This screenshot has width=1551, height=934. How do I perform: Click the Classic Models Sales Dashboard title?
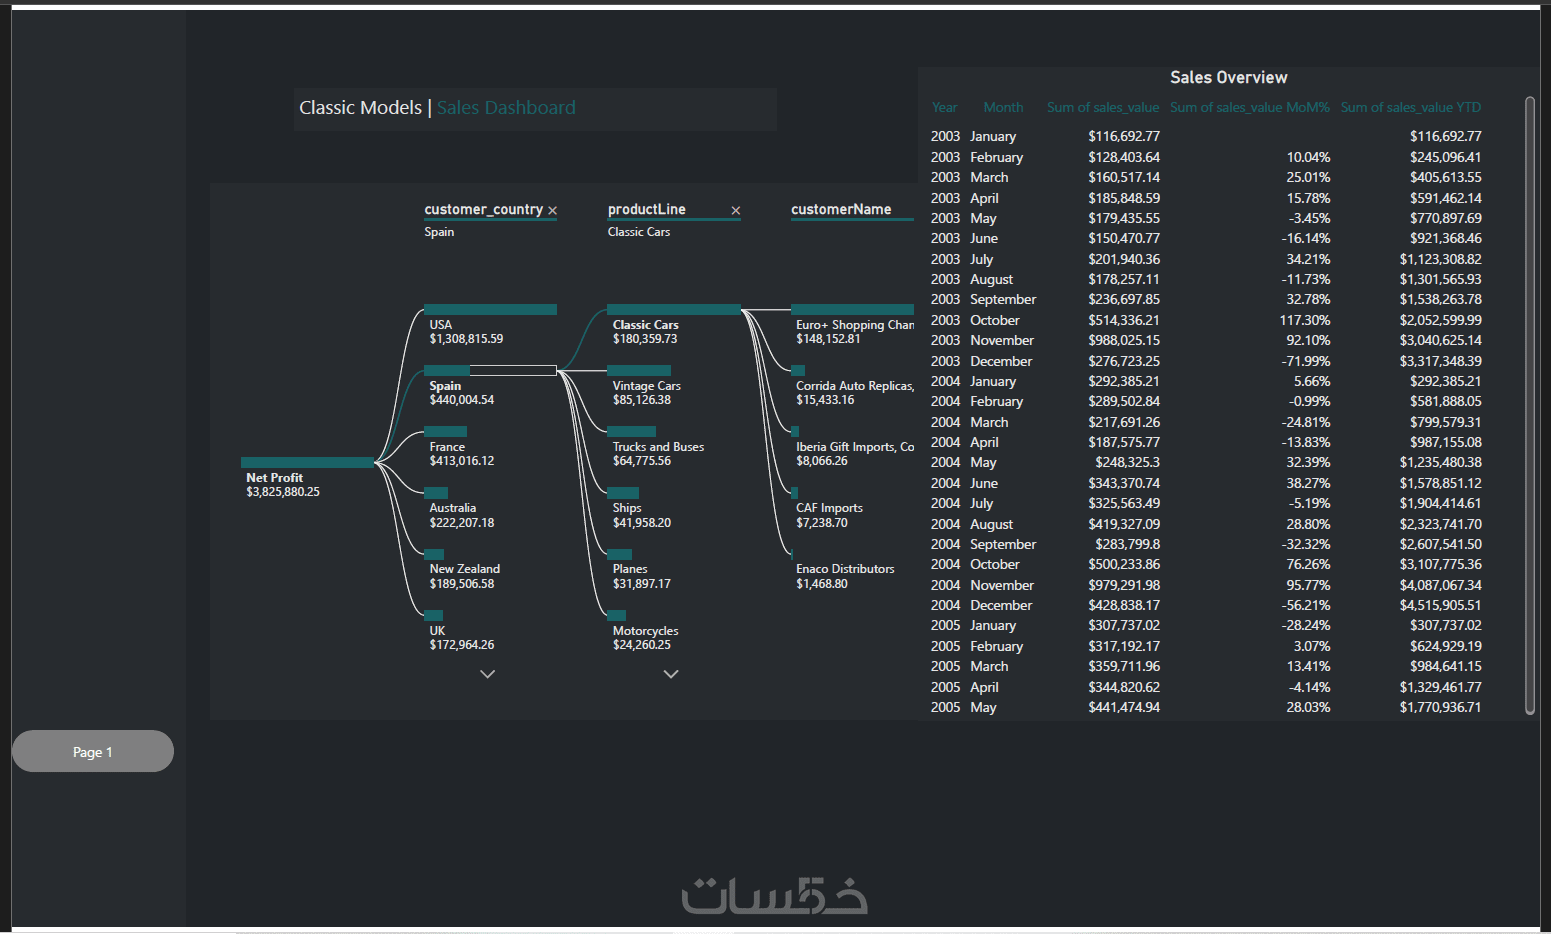437,108
